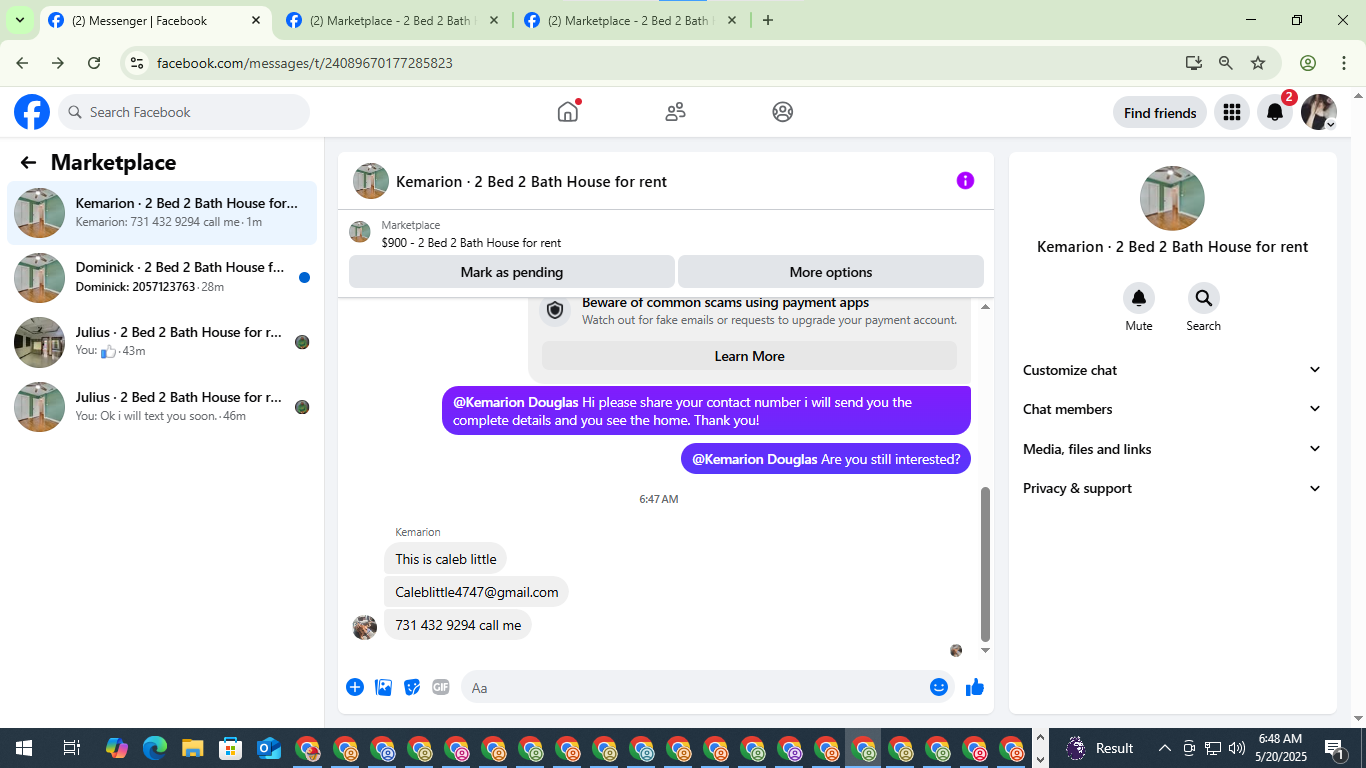Viewport: 1366px width, 768px height.
Task: Switch to second Marketplace browser tab
Action: click(x=392, y=20)
